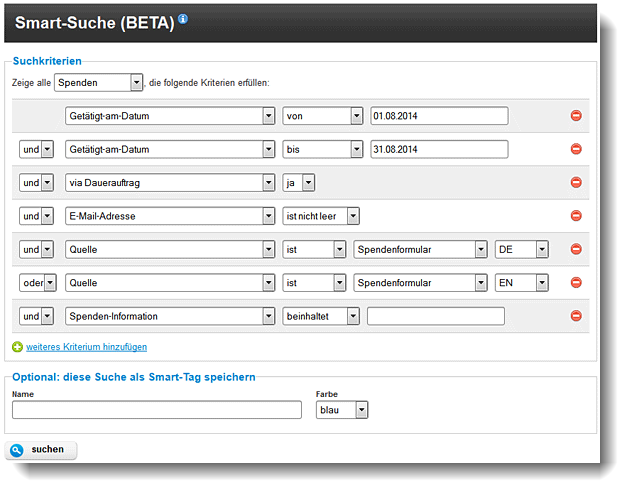Open the 'ja' value dropdown
Screen dimensions: 630x493
pyautogui.click(x=299, y=183)
